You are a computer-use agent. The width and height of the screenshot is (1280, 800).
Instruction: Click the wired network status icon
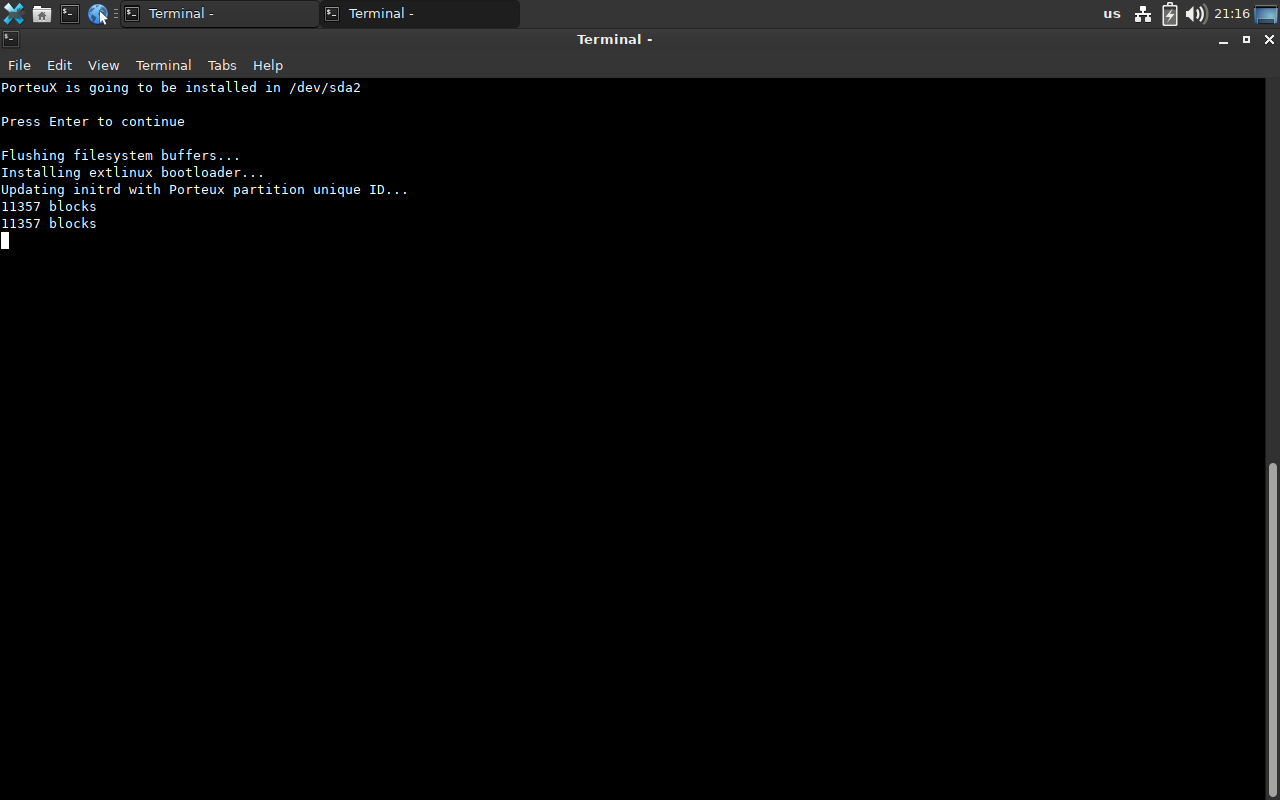click(1143, 14)
